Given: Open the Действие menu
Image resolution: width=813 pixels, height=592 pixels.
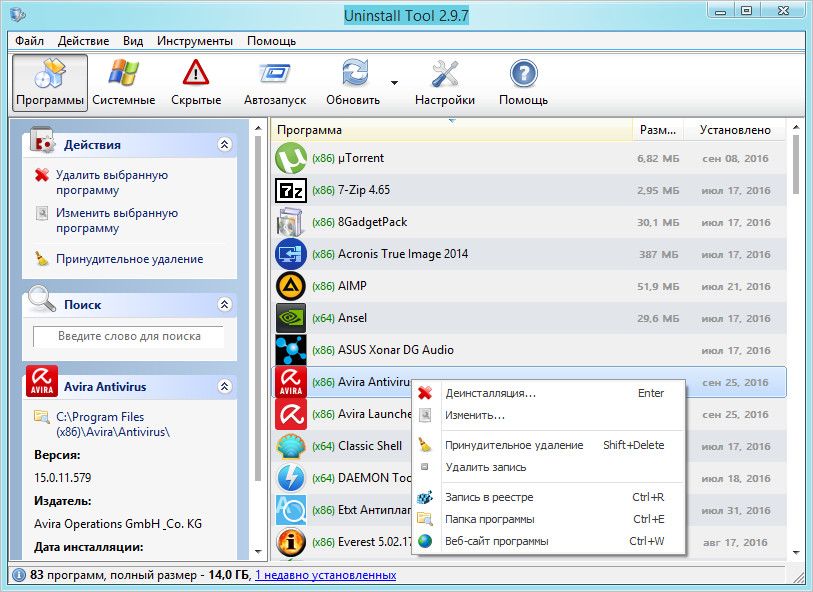Looking at the screenshot, I should point(83,41).
